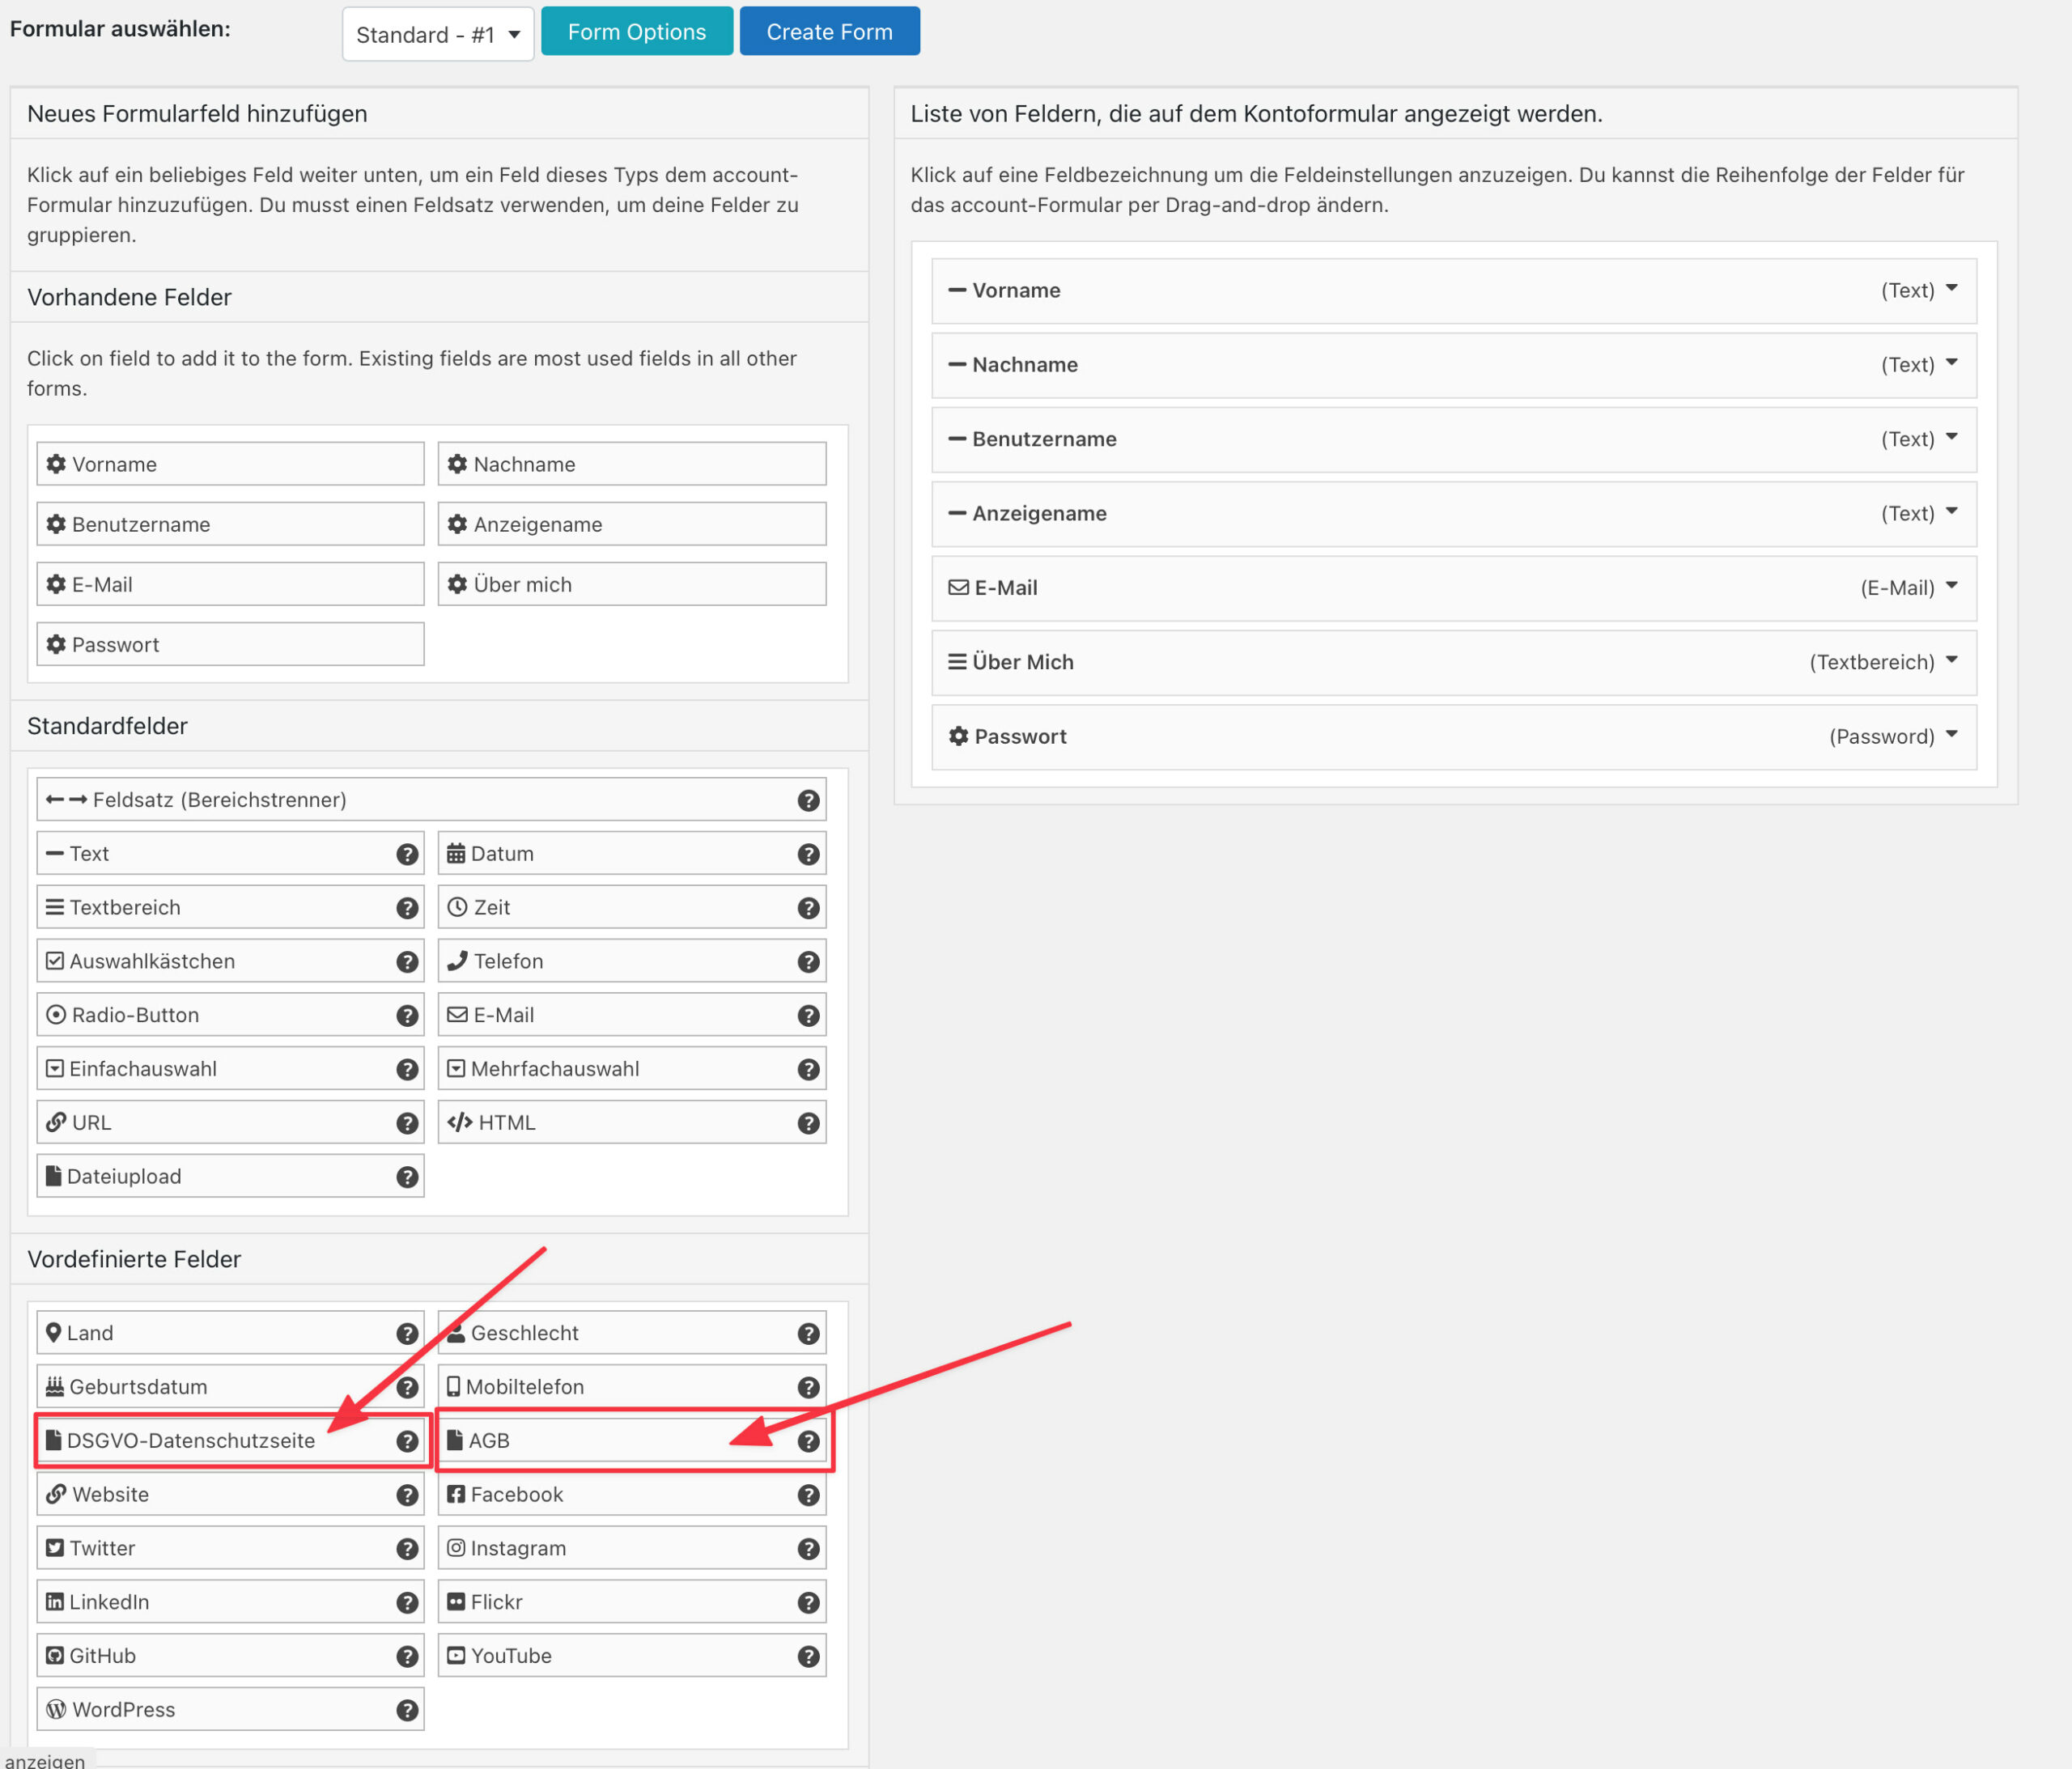The height and width of the screenshot is (1769, 2072).
Task: Add existing Nachname field to form
Action: 632,464
